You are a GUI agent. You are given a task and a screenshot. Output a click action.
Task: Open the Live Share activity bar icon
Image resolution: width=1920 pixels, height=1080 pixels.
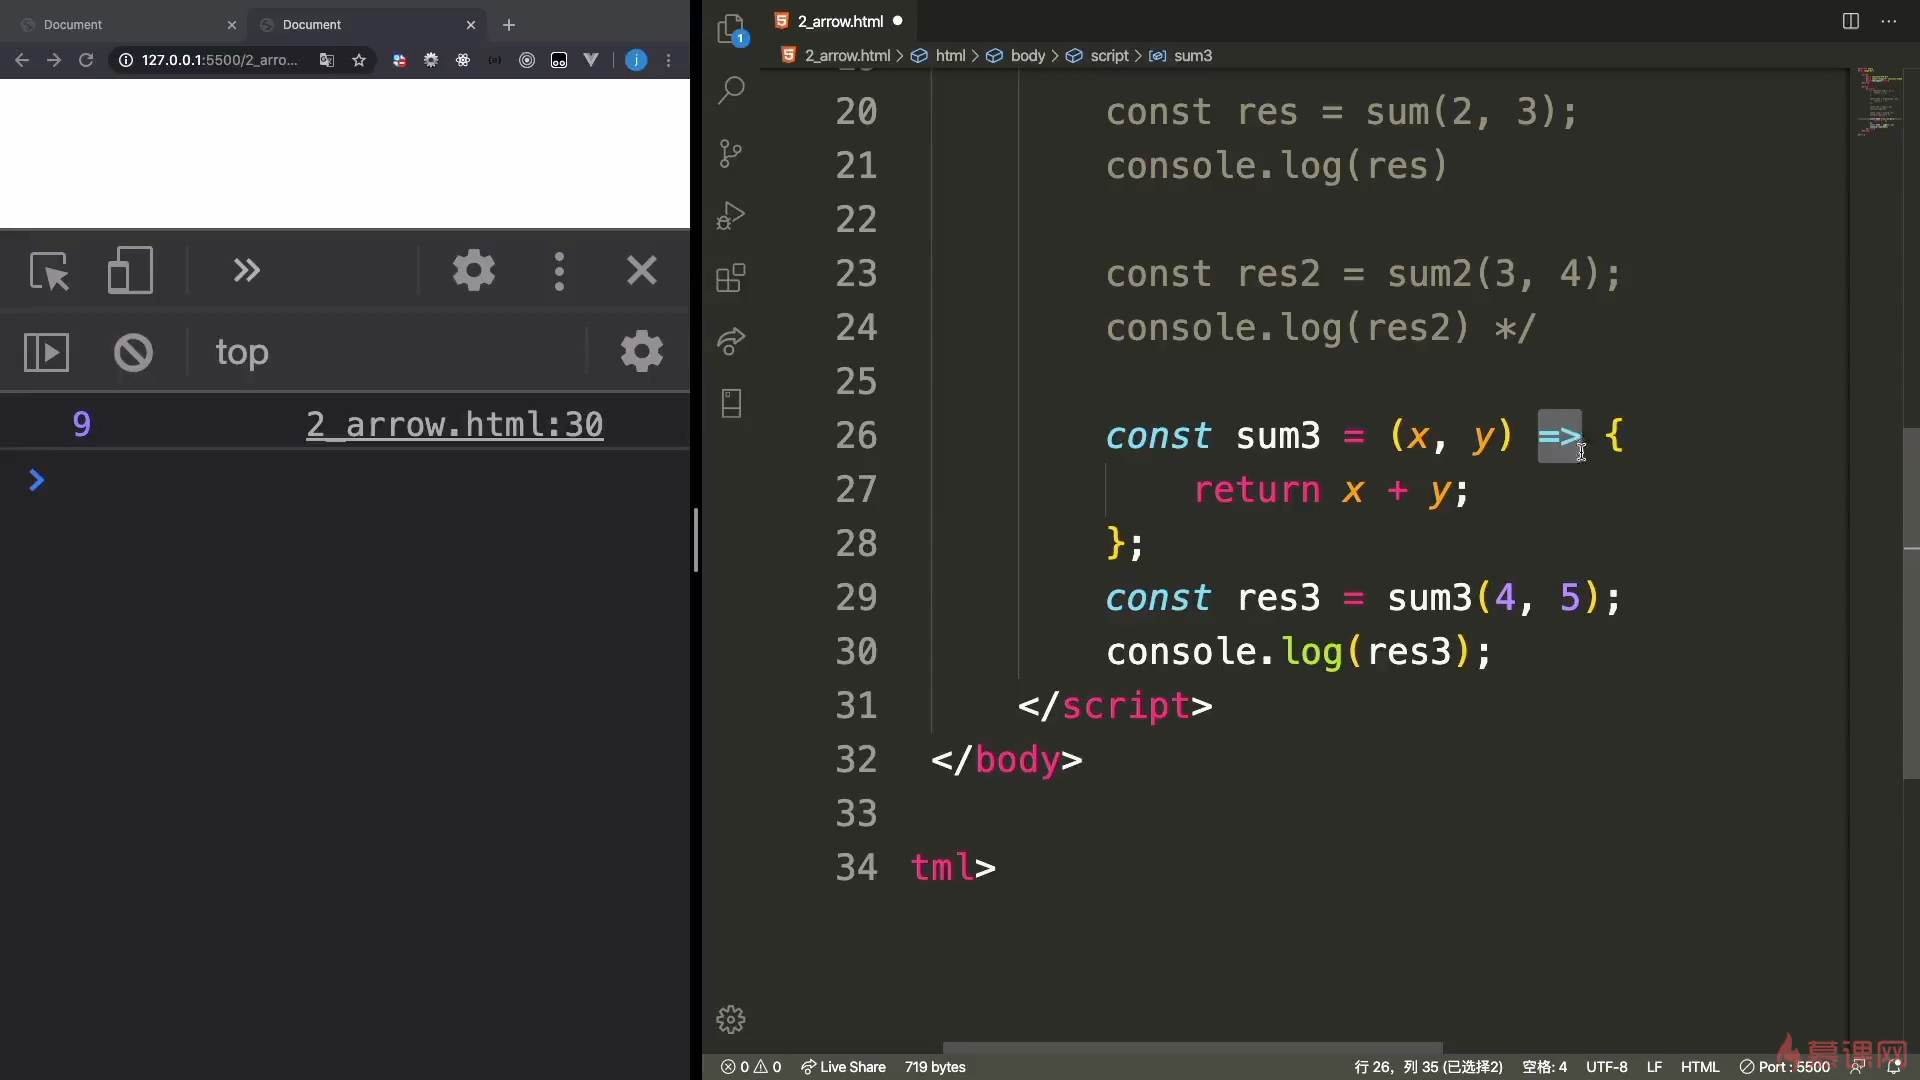[x=731, y=341]
